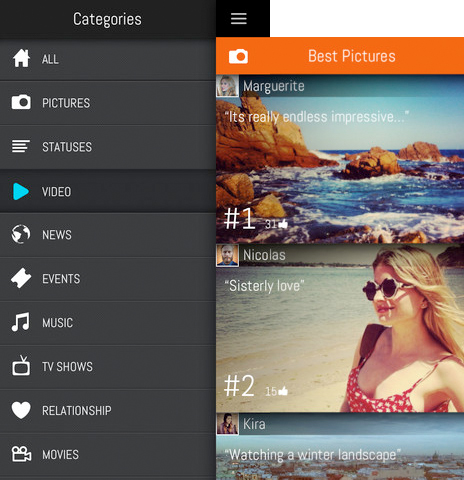
Task: Choose the Statuses lines icon
Action: coord(21,146)
